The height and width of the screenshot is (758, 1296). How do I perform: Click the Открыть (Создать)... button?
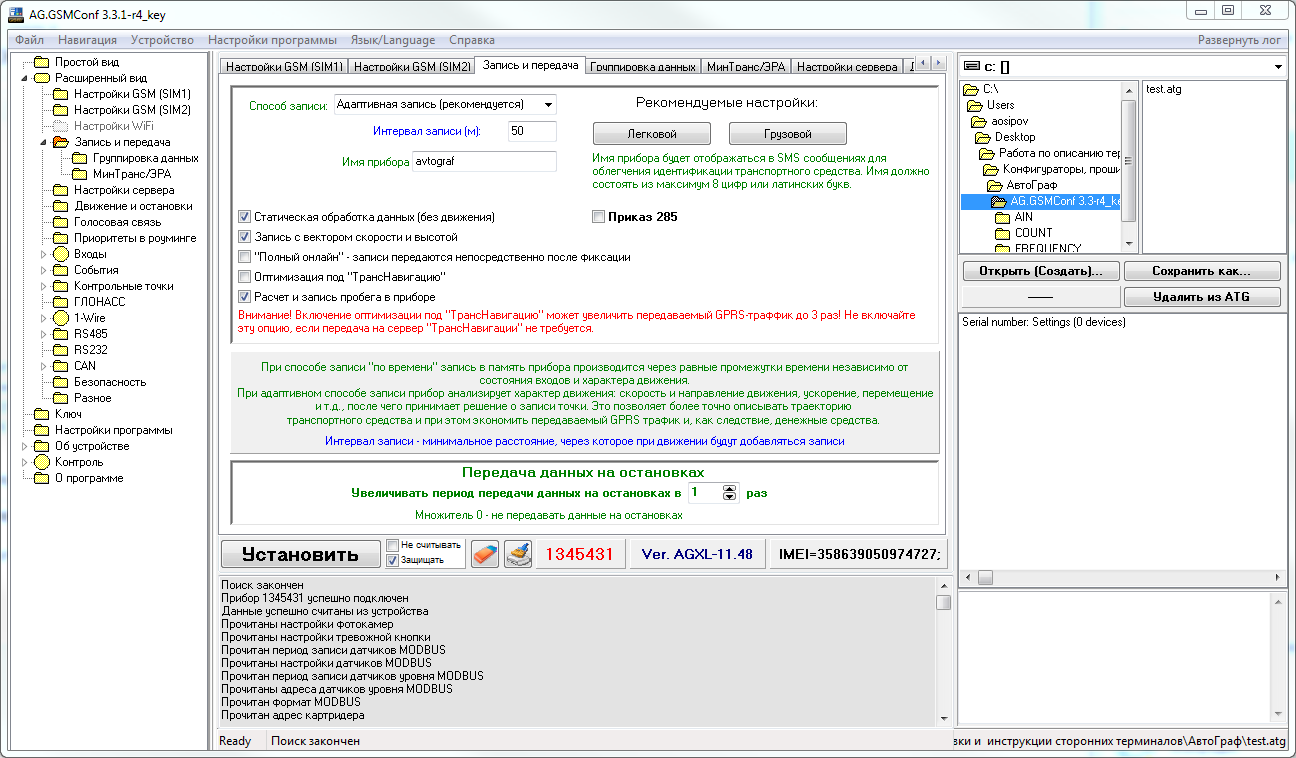click(x=1041, y=271)
